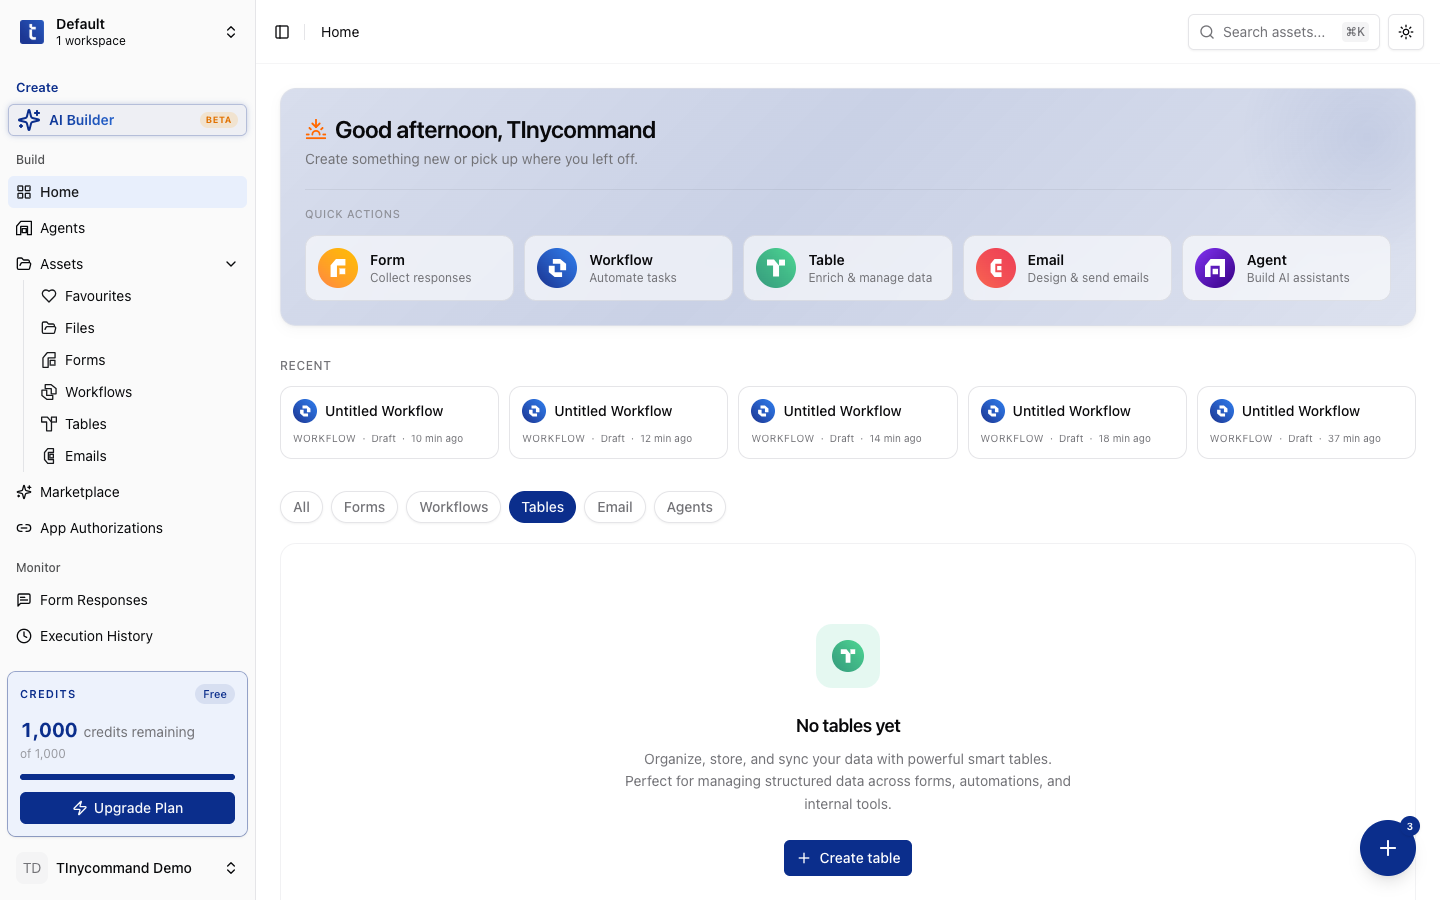Open the Untitled Workflow from 10 min ago

(389, 423)
